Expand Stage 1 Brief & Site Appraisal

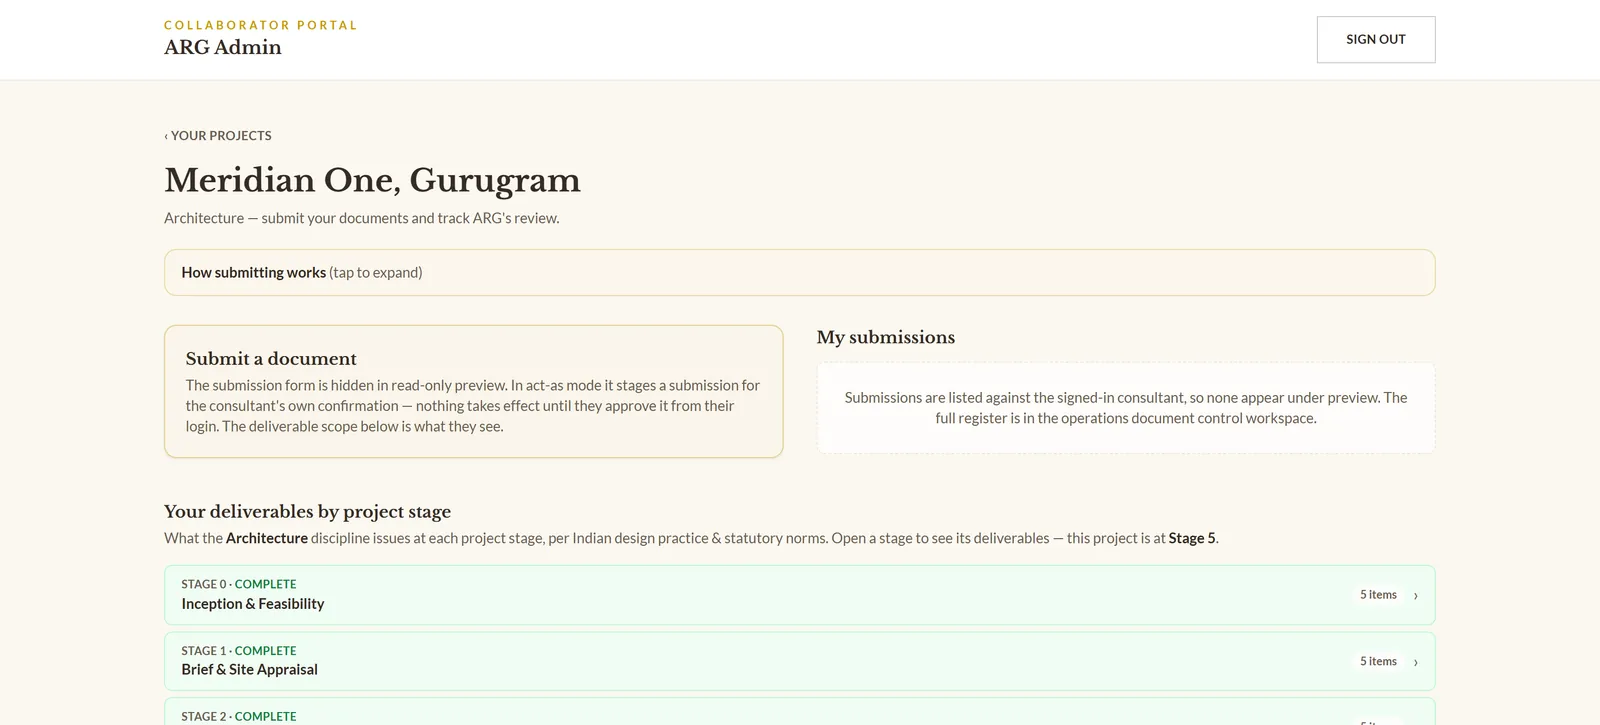click(799, 661)
